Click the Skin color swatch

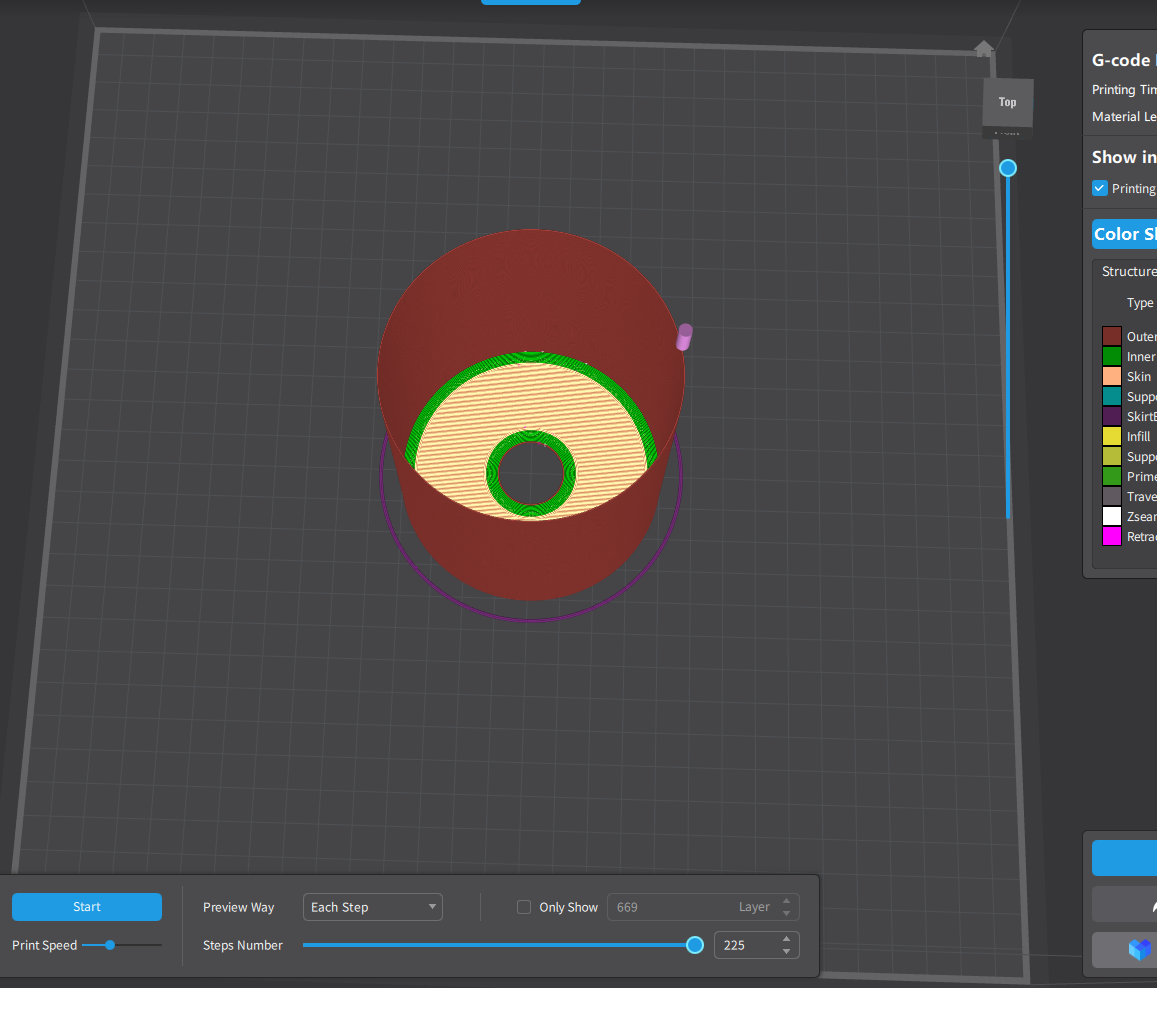(1112, 376)
